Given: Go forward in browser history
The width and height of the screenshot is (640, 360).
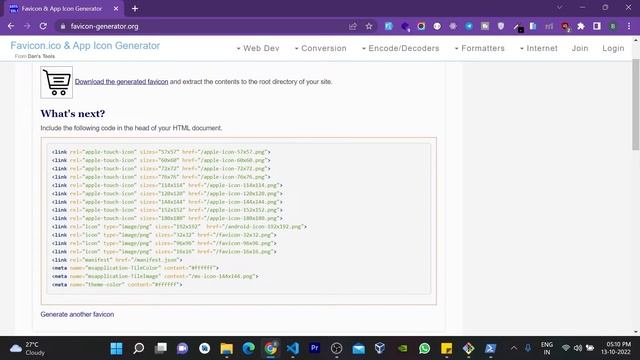Looking at the screenshot, I should pos(27,26).
